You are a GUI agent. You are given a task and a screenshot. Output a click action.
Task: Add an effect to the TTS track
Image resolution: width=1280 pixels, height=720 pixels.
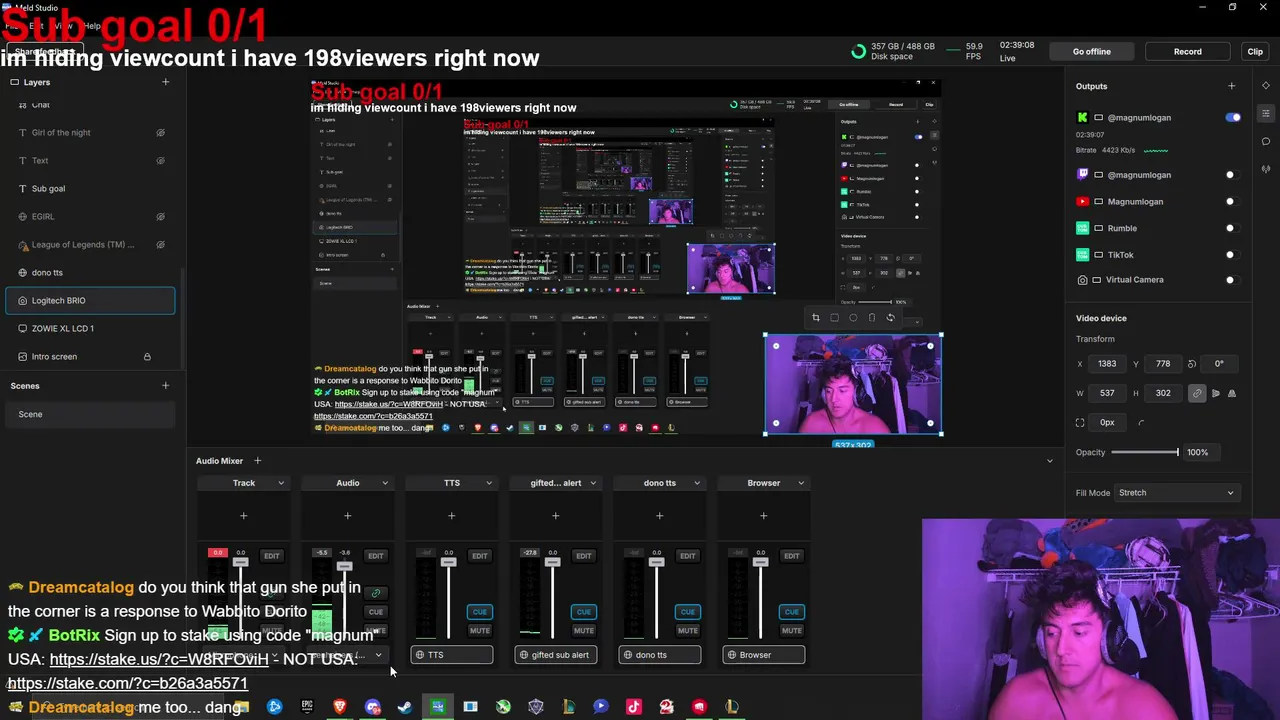click(x=452, y=516)
